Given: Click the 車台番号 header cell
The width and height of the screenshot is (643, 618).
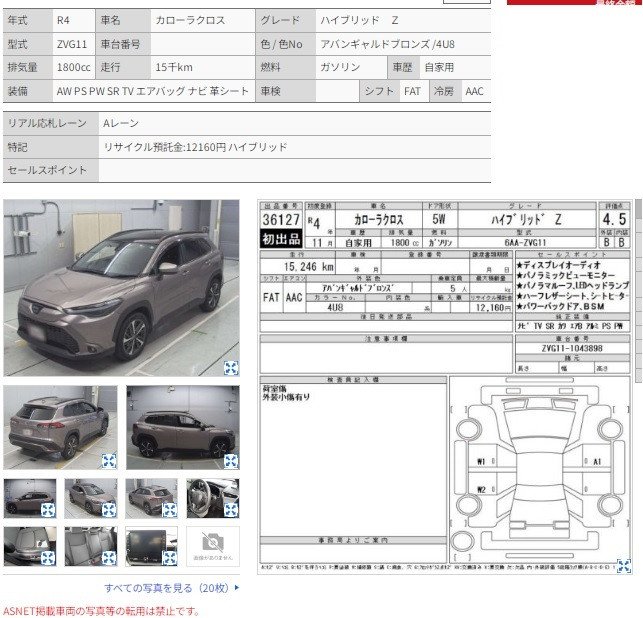Looking at the screenshot, I should coord(123,44).
